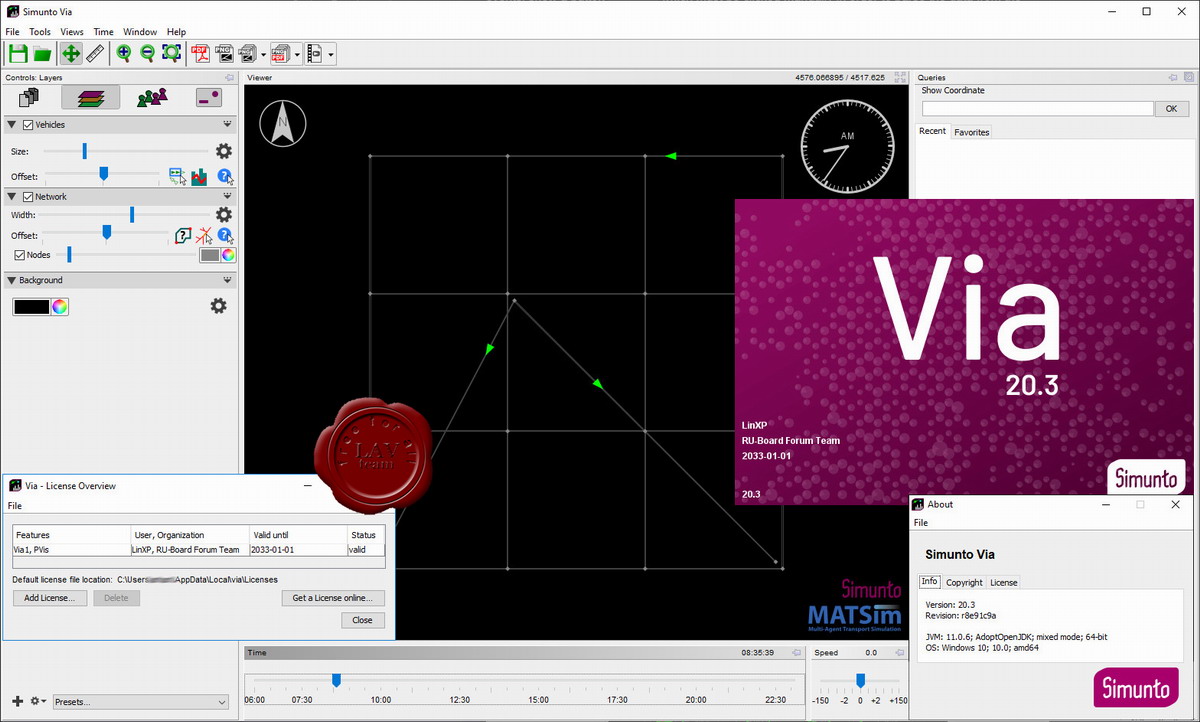Click the PNG image sequence export icon
This screenshot has width=1200, height=722.
pyautogui.click(x=247, y=54)
